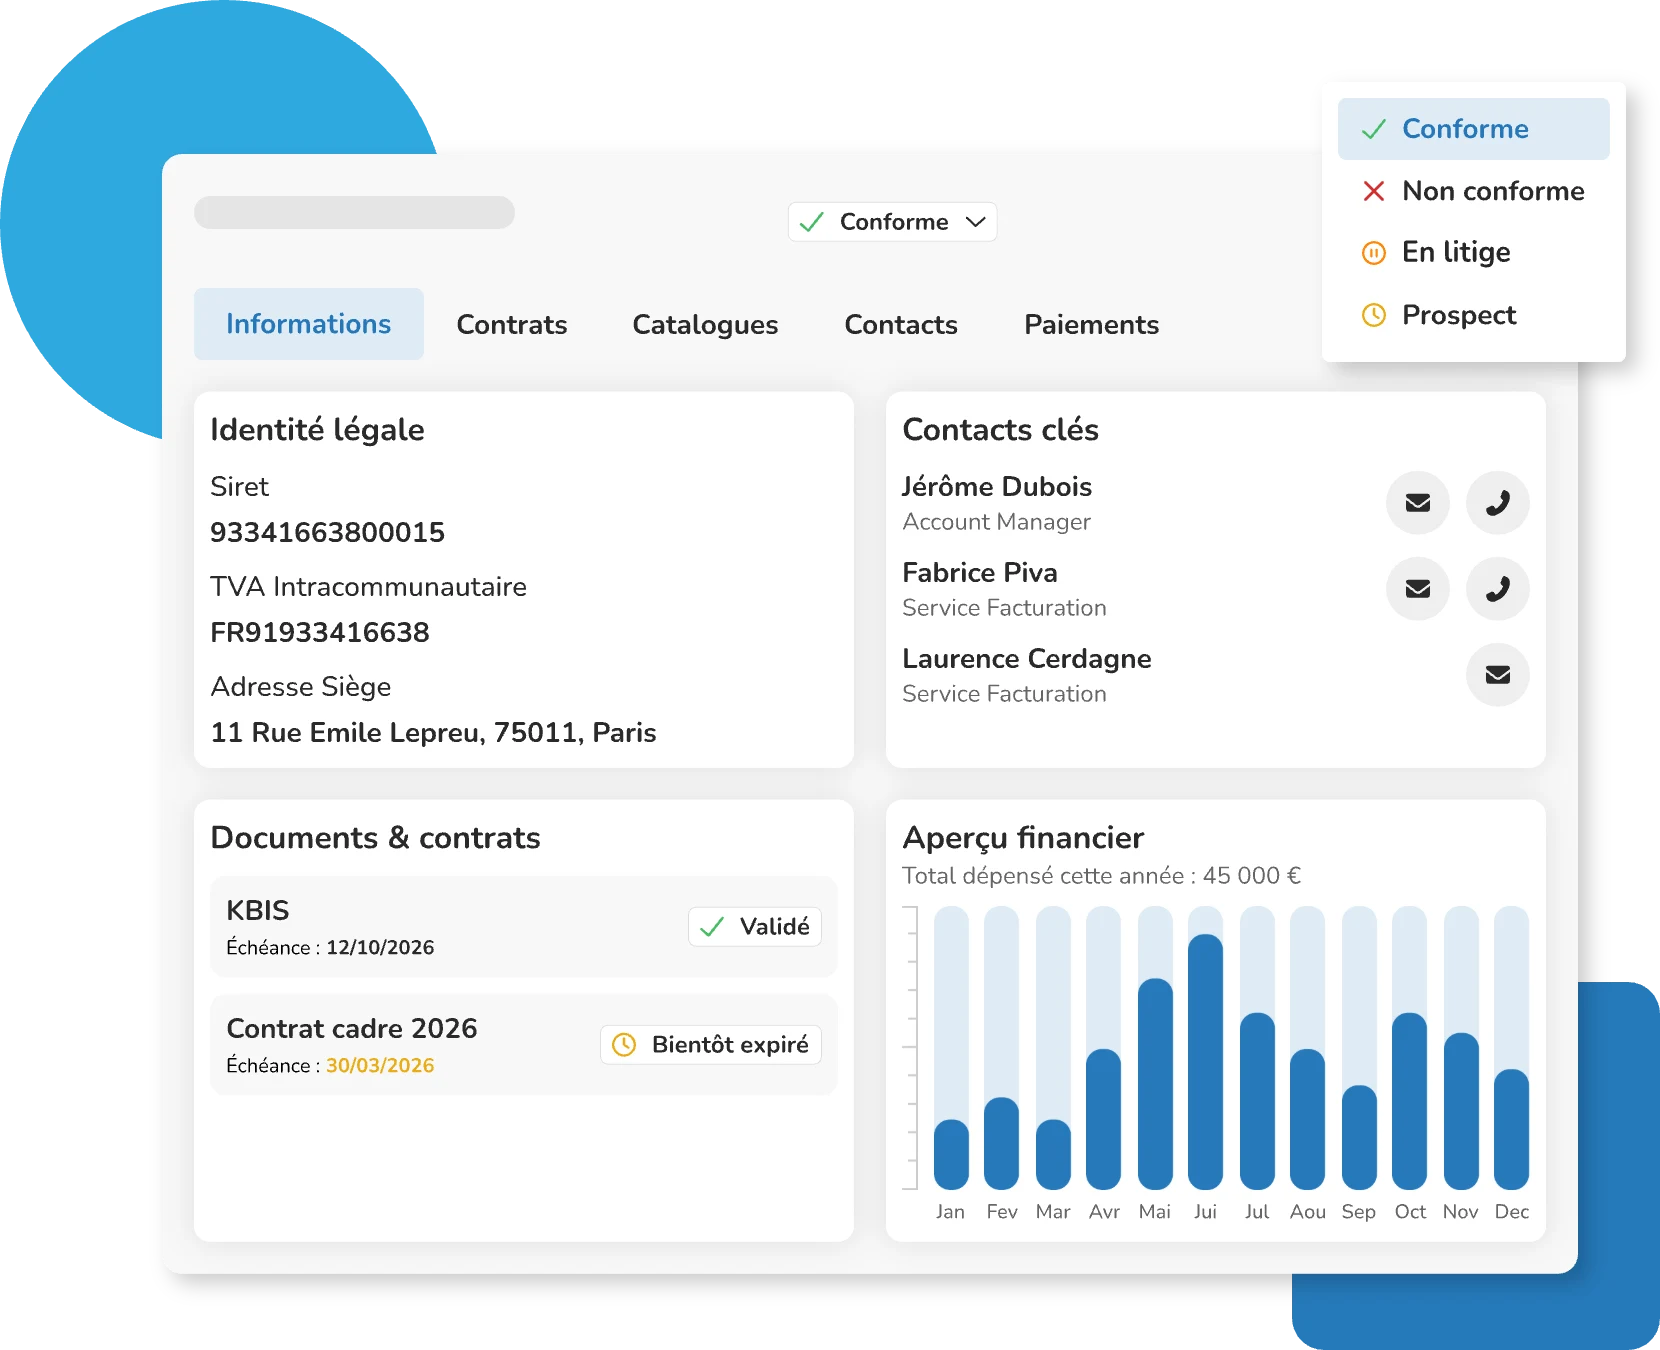Set status to En litige
The height and width of the screenshot is (1350, 1660).
pos(1473,253)
